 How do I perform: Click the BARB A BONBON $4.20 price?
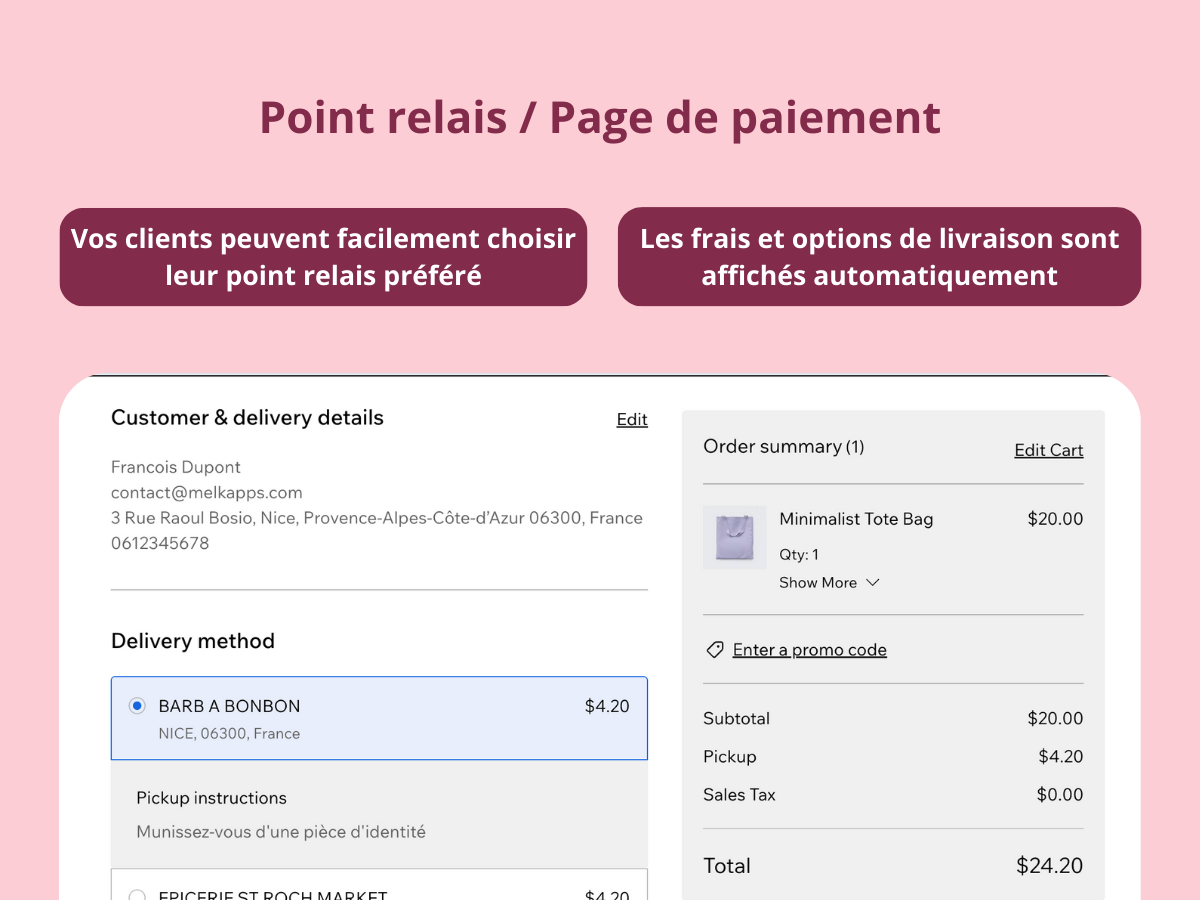(606, 706)
